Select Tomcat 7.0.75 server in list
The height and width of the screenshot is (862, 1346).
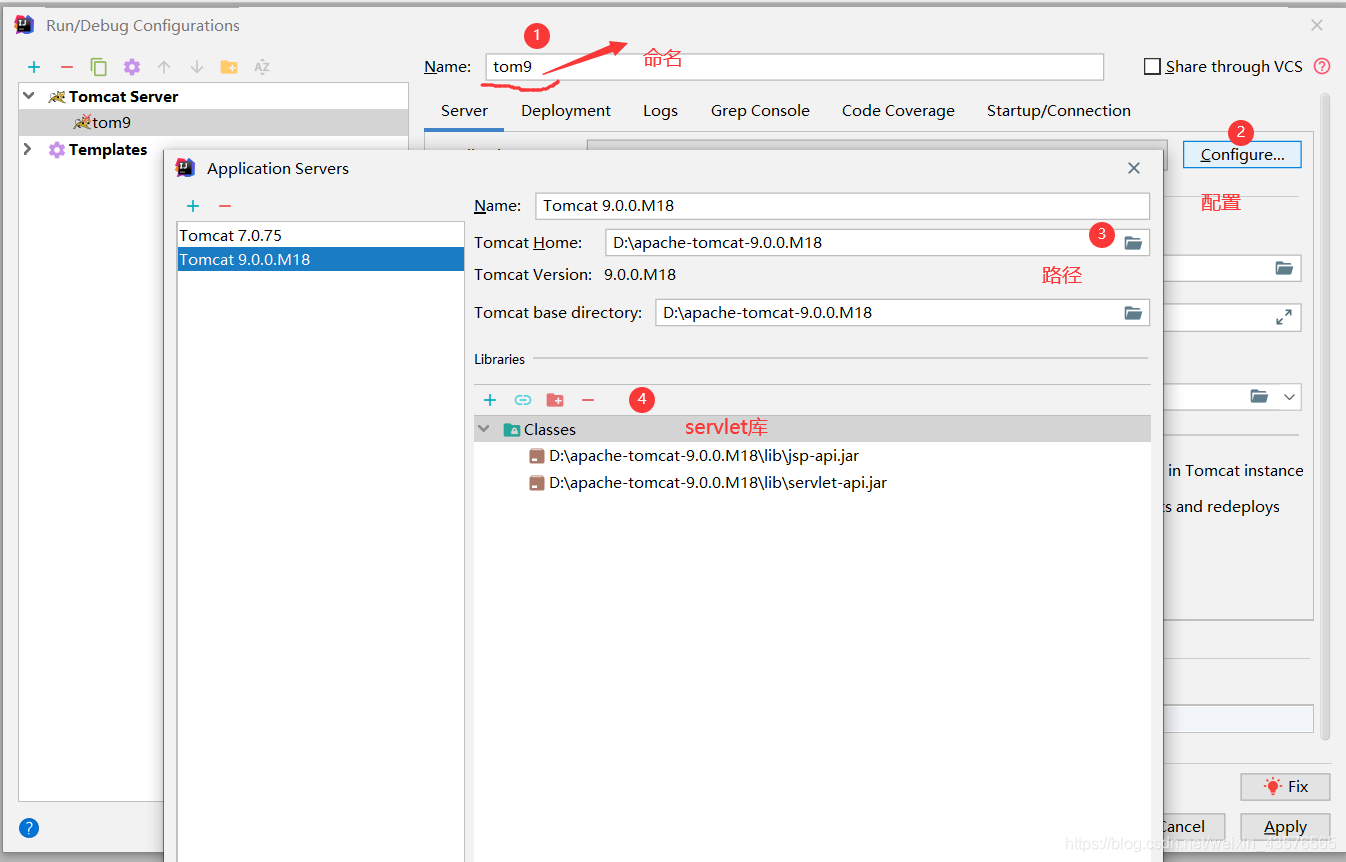pyautogui.click(x=320, y=235)
